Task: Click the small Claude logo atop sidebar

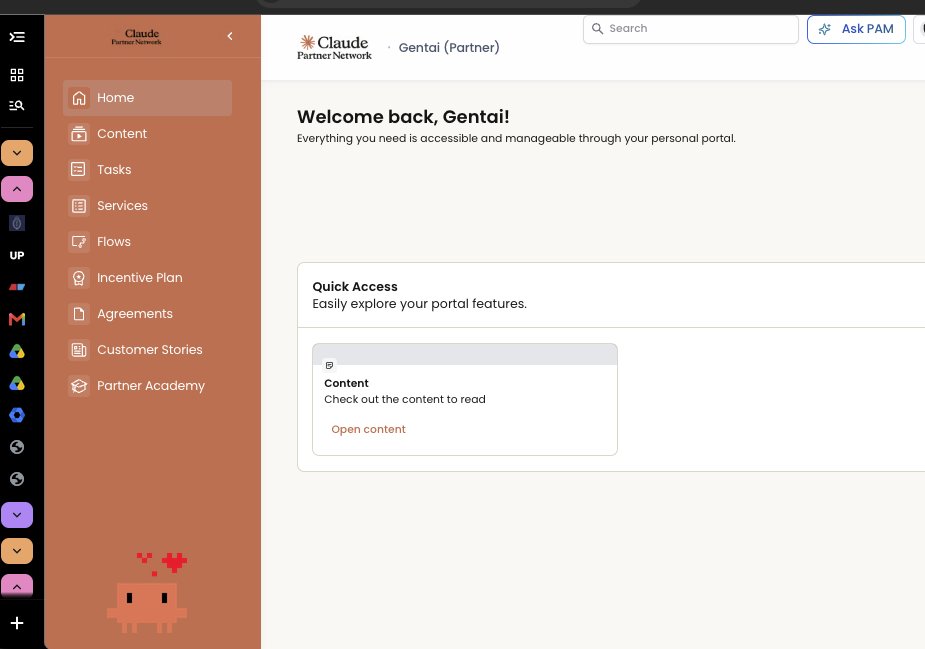Action: click(x=137, y=37)
